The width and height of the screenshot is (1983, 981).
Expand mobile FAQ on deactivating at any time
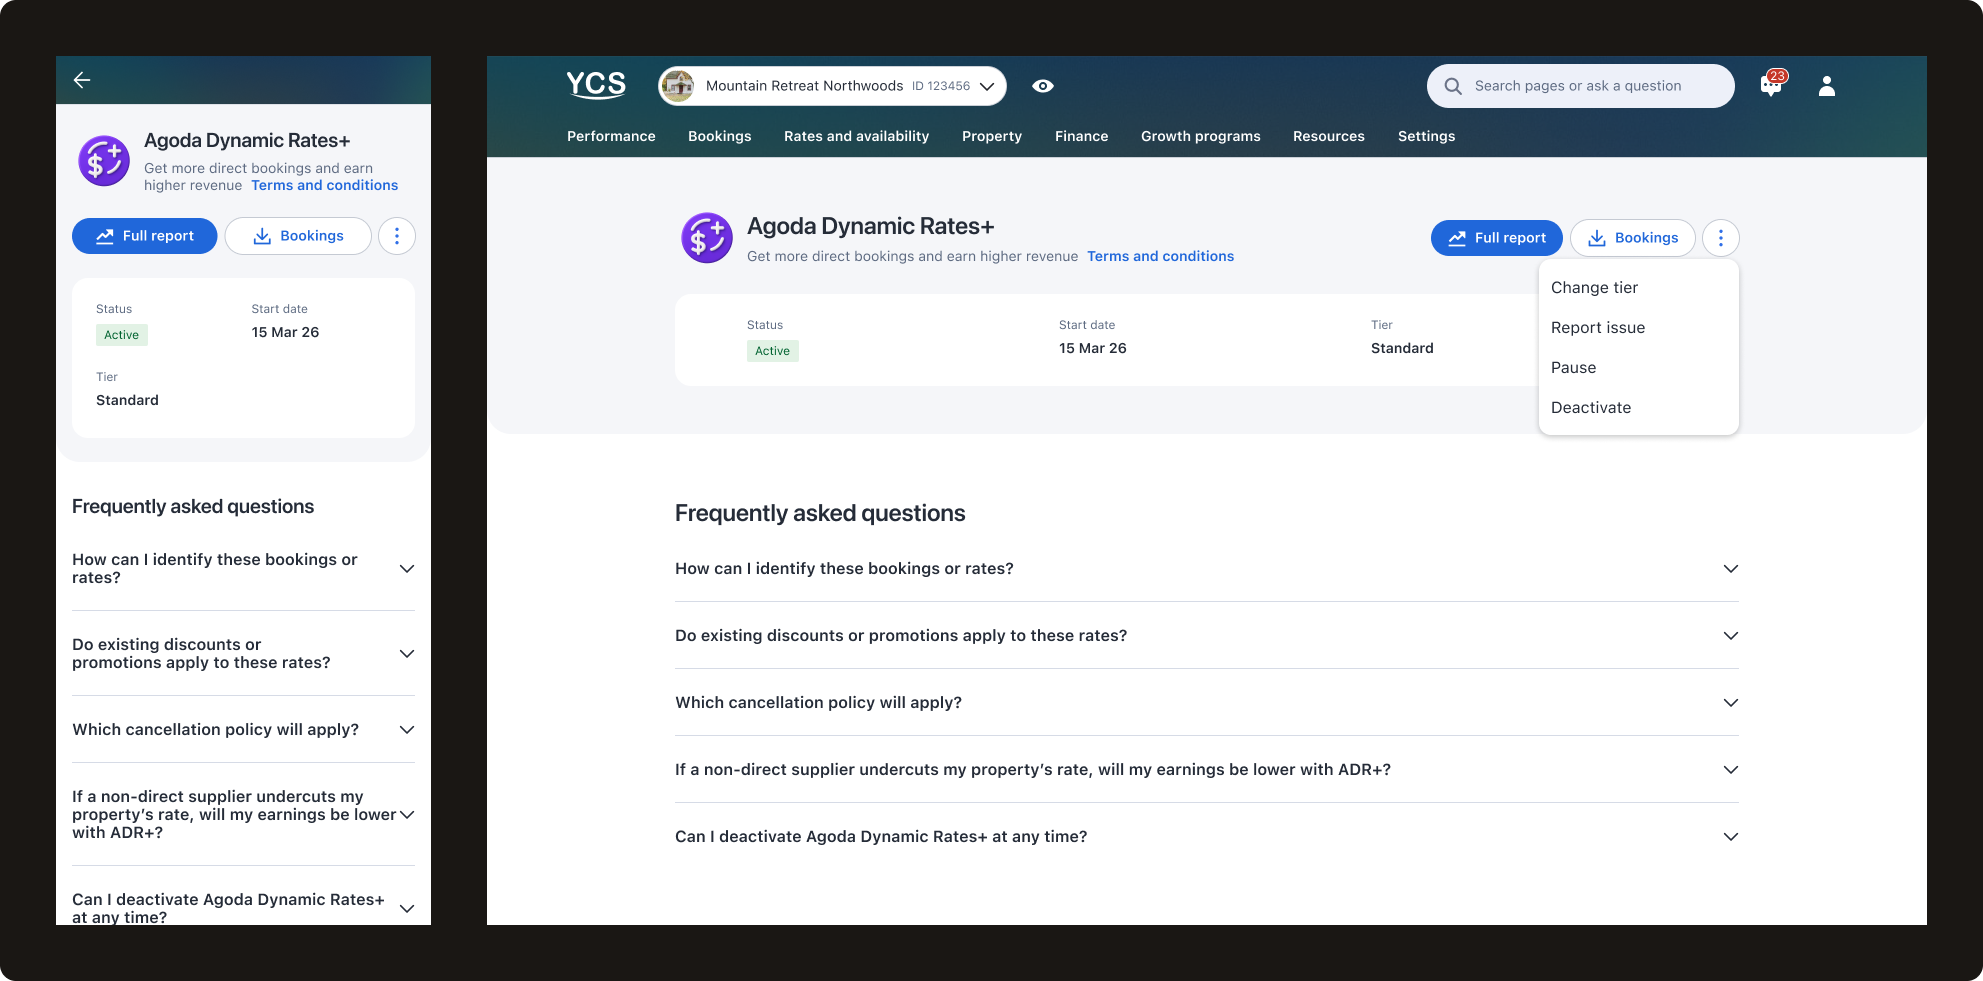(243, 897)
